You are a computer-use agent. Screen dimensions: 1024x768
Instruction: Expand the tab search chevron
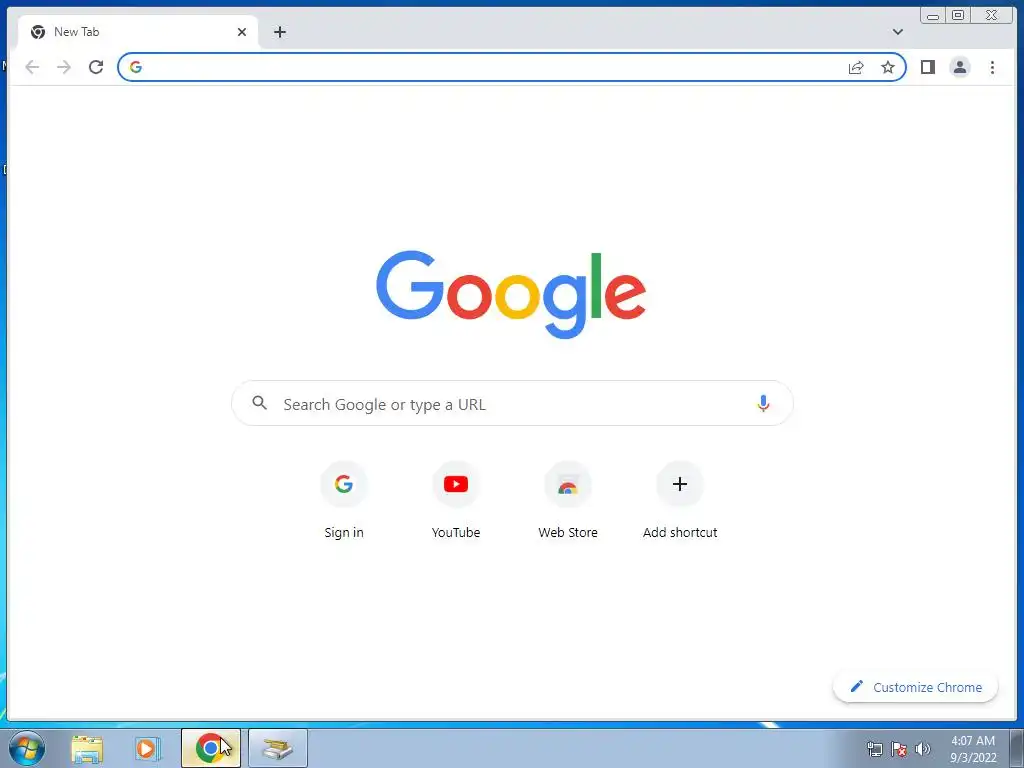[x=897, y=32]
